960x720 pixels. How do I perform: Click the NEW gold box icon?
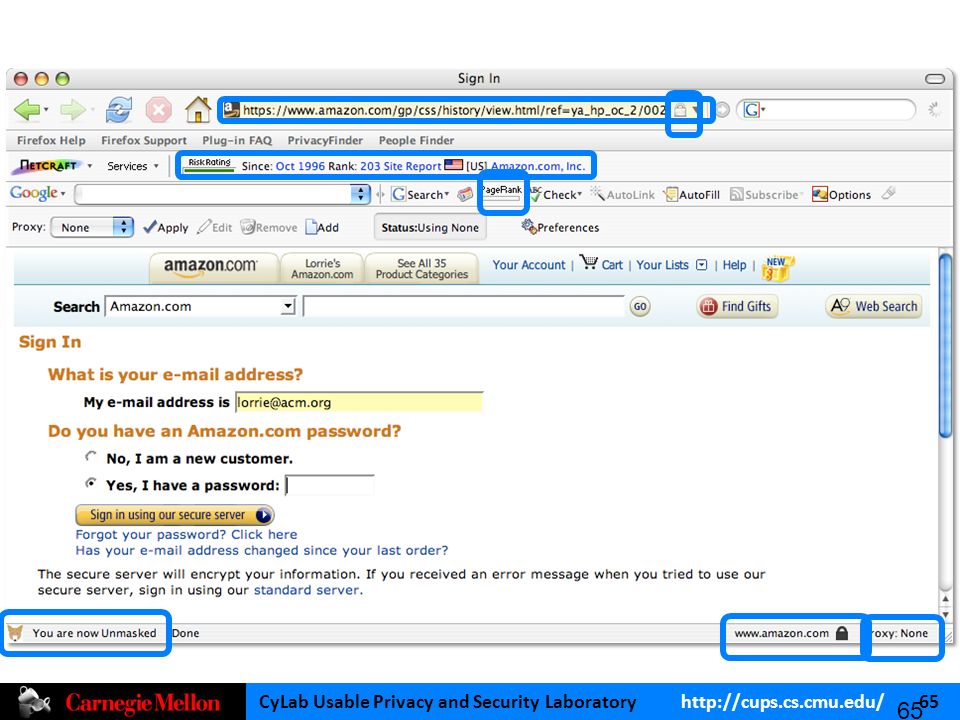pyautogui.click(x=778, y=268)
